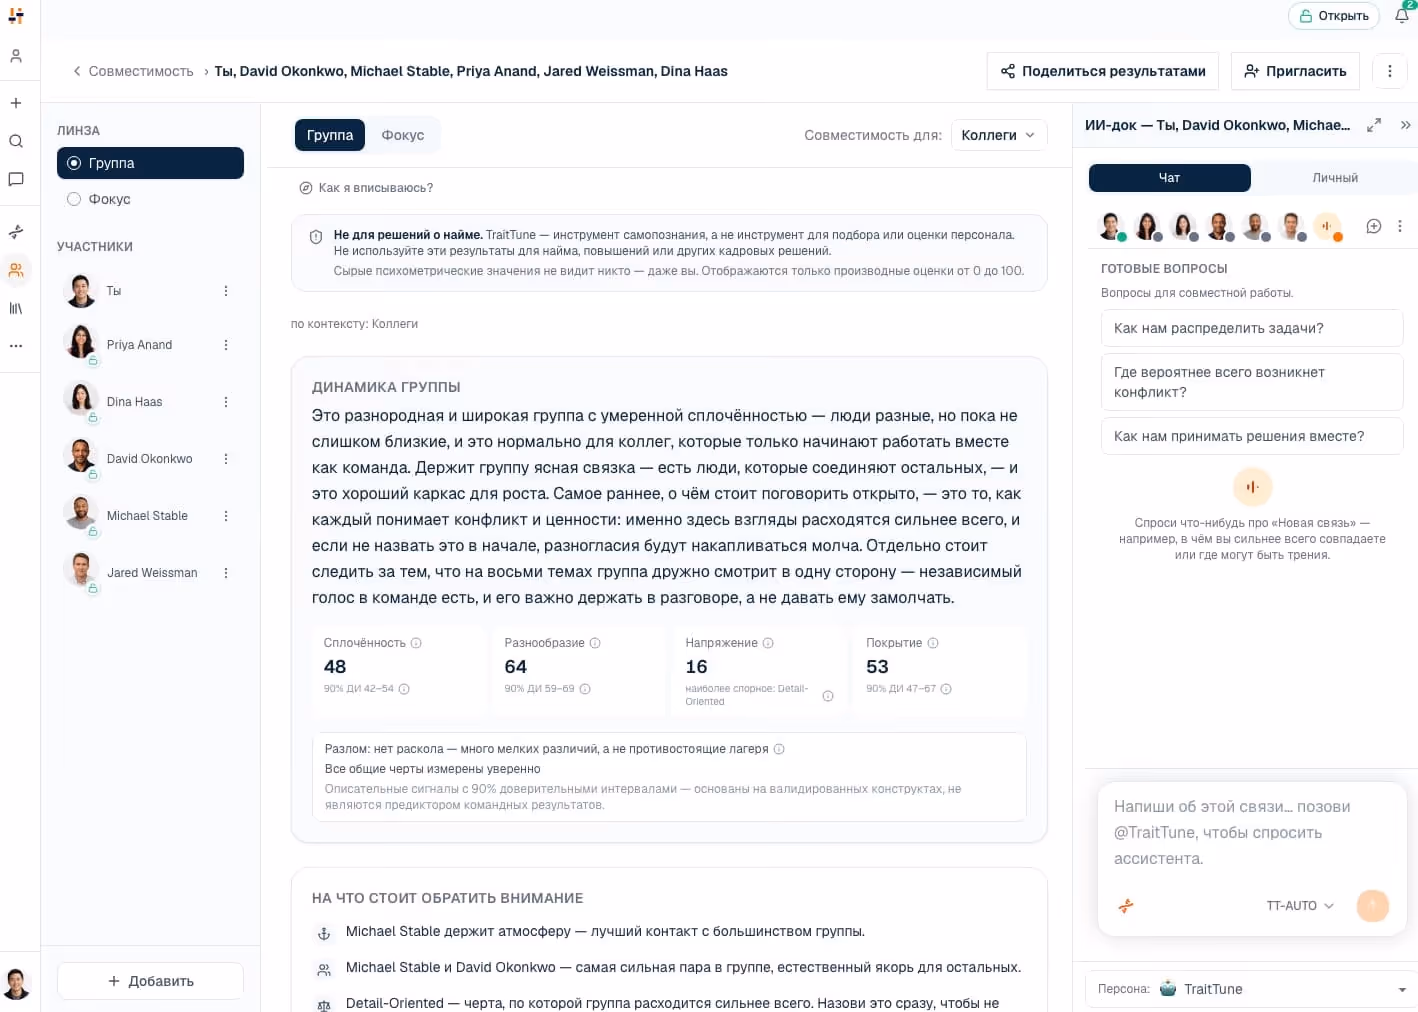Image resolution: width=1418 pixels, height=1012 pixels.
Task: Expand the AI doc panel fullscreen icon
Action: pos(1374,125)
